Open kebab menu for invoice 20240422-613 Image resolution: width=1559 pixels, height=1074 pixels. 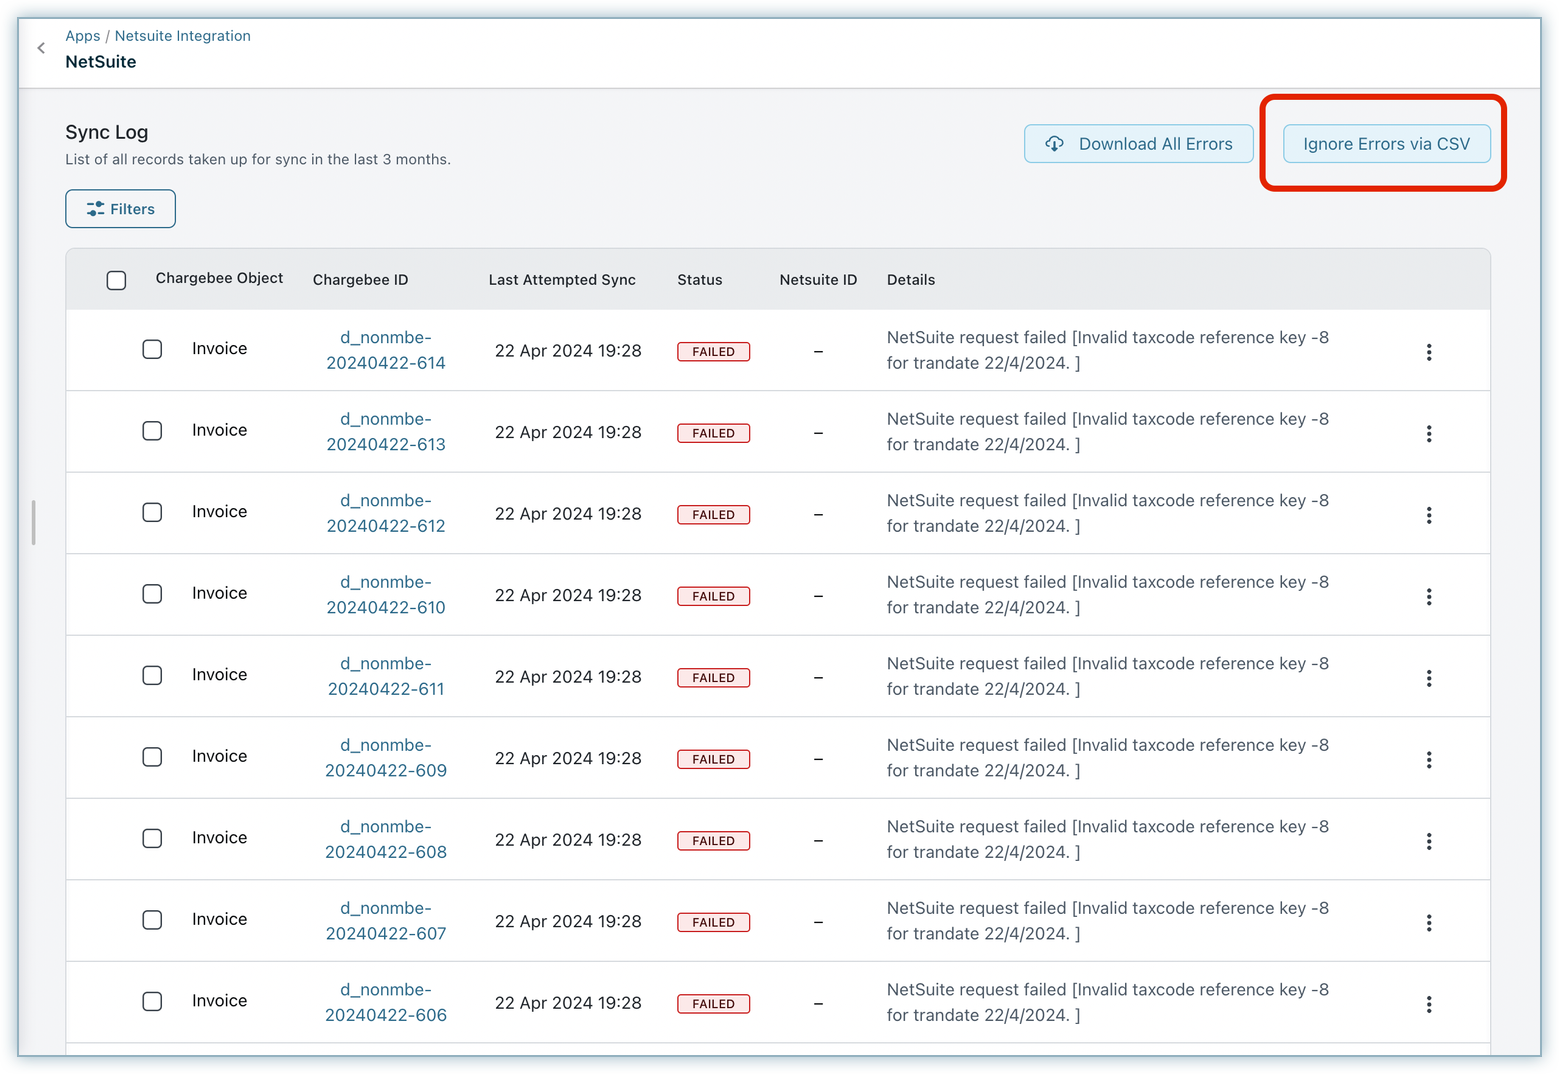pos(1429,434)
